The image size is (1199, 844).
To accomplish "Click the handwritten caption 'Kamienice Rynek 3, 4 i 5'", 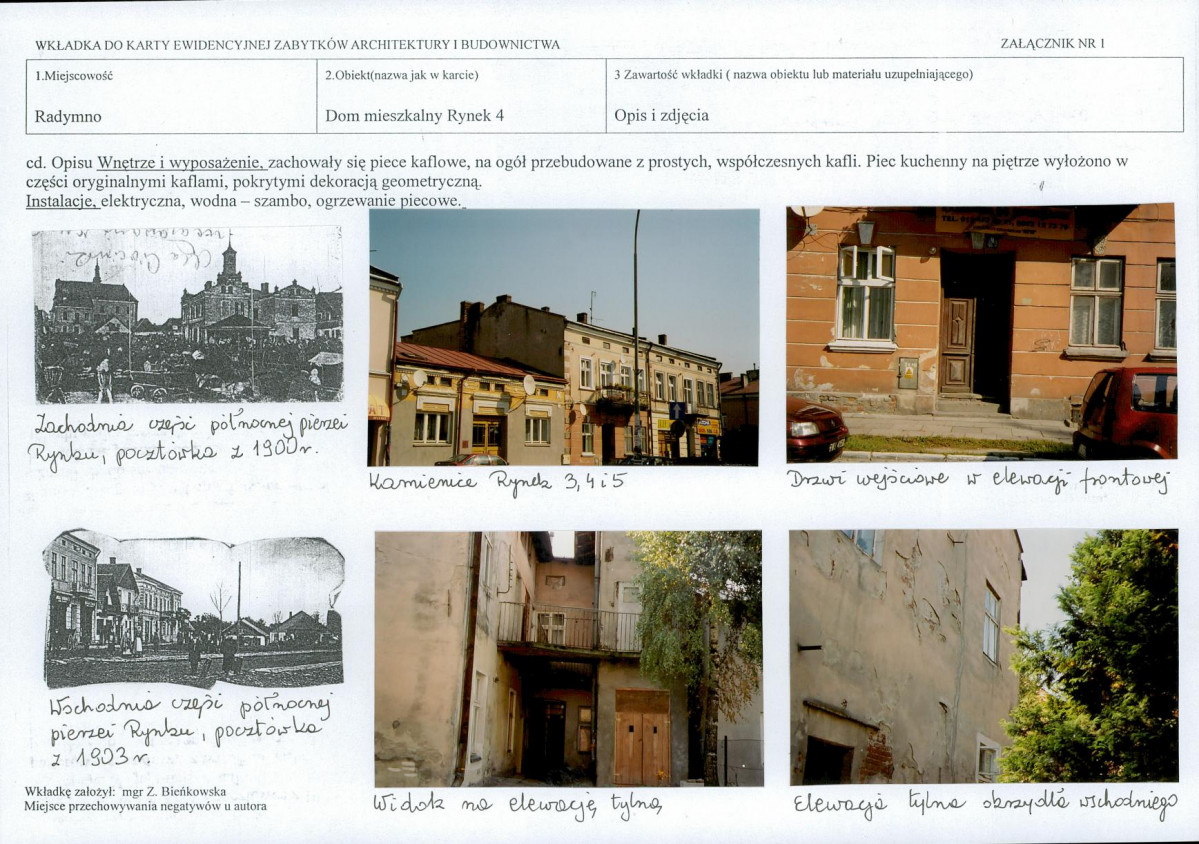I will (498, 482).
